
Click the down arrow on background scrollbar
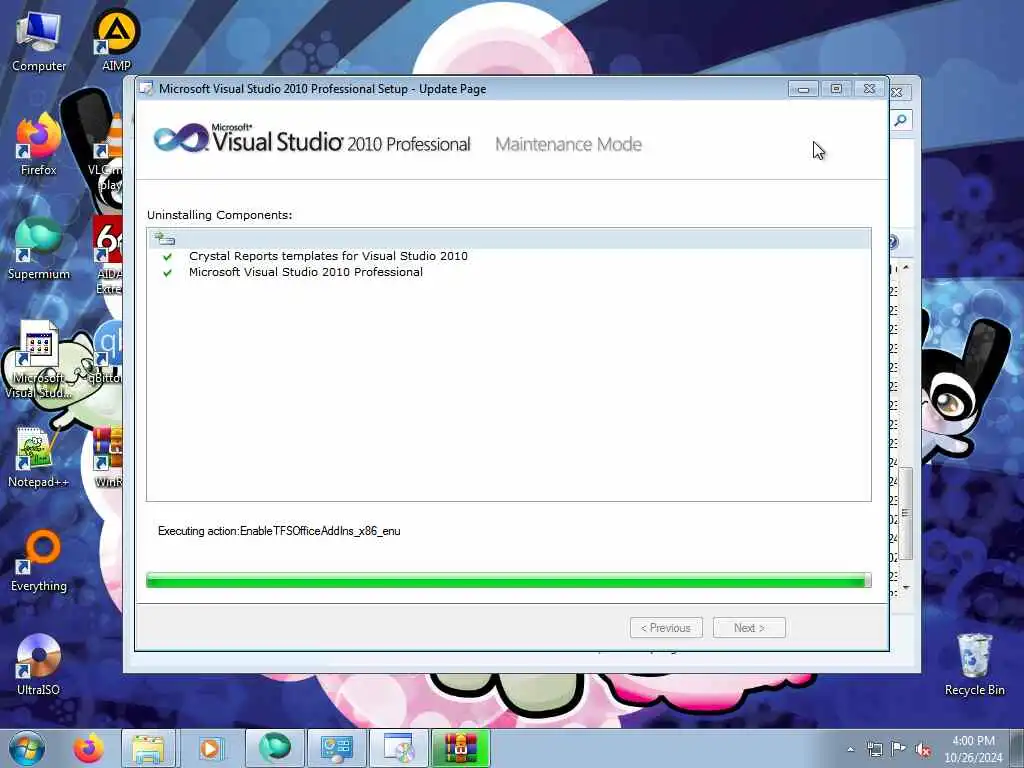tap(906, 588)
